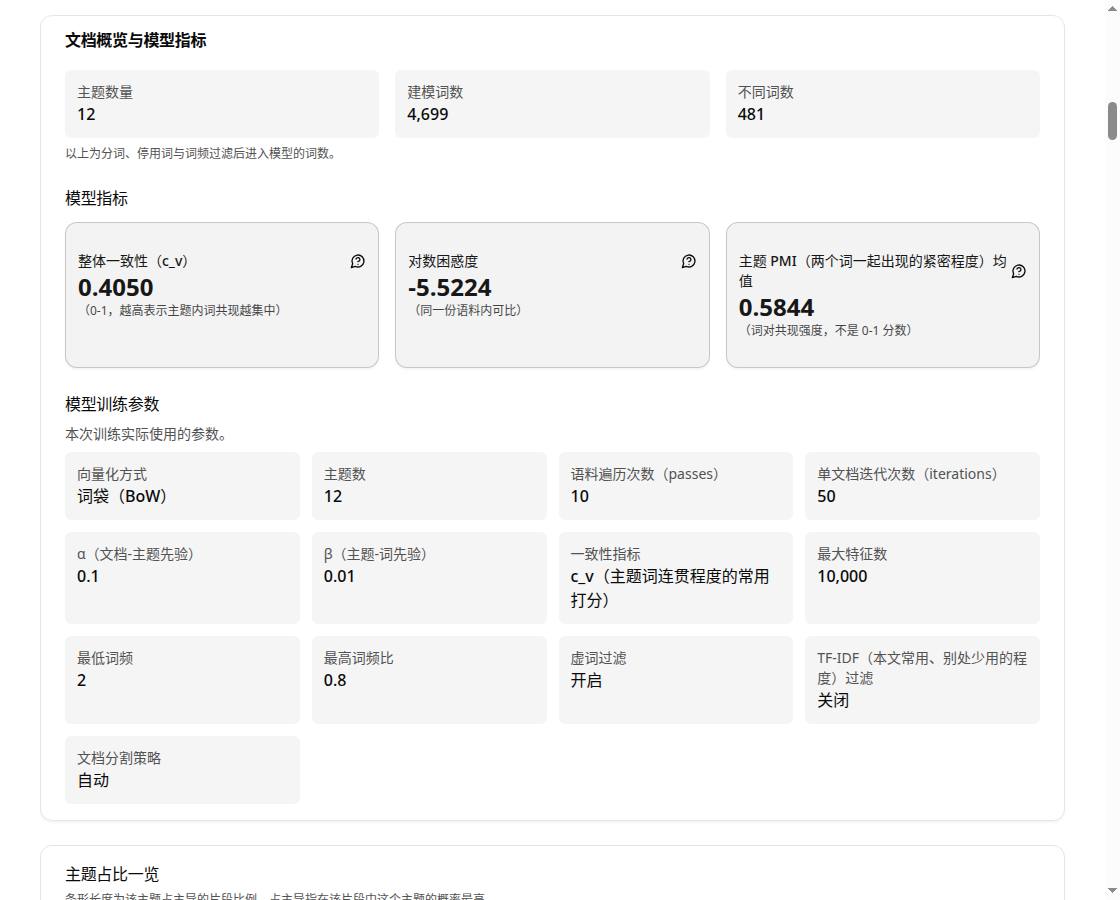Viewport: 1120px width, 900px height.
Task: Click the 文档概览与模型指标 heading
Action: (x=136, y=41)
